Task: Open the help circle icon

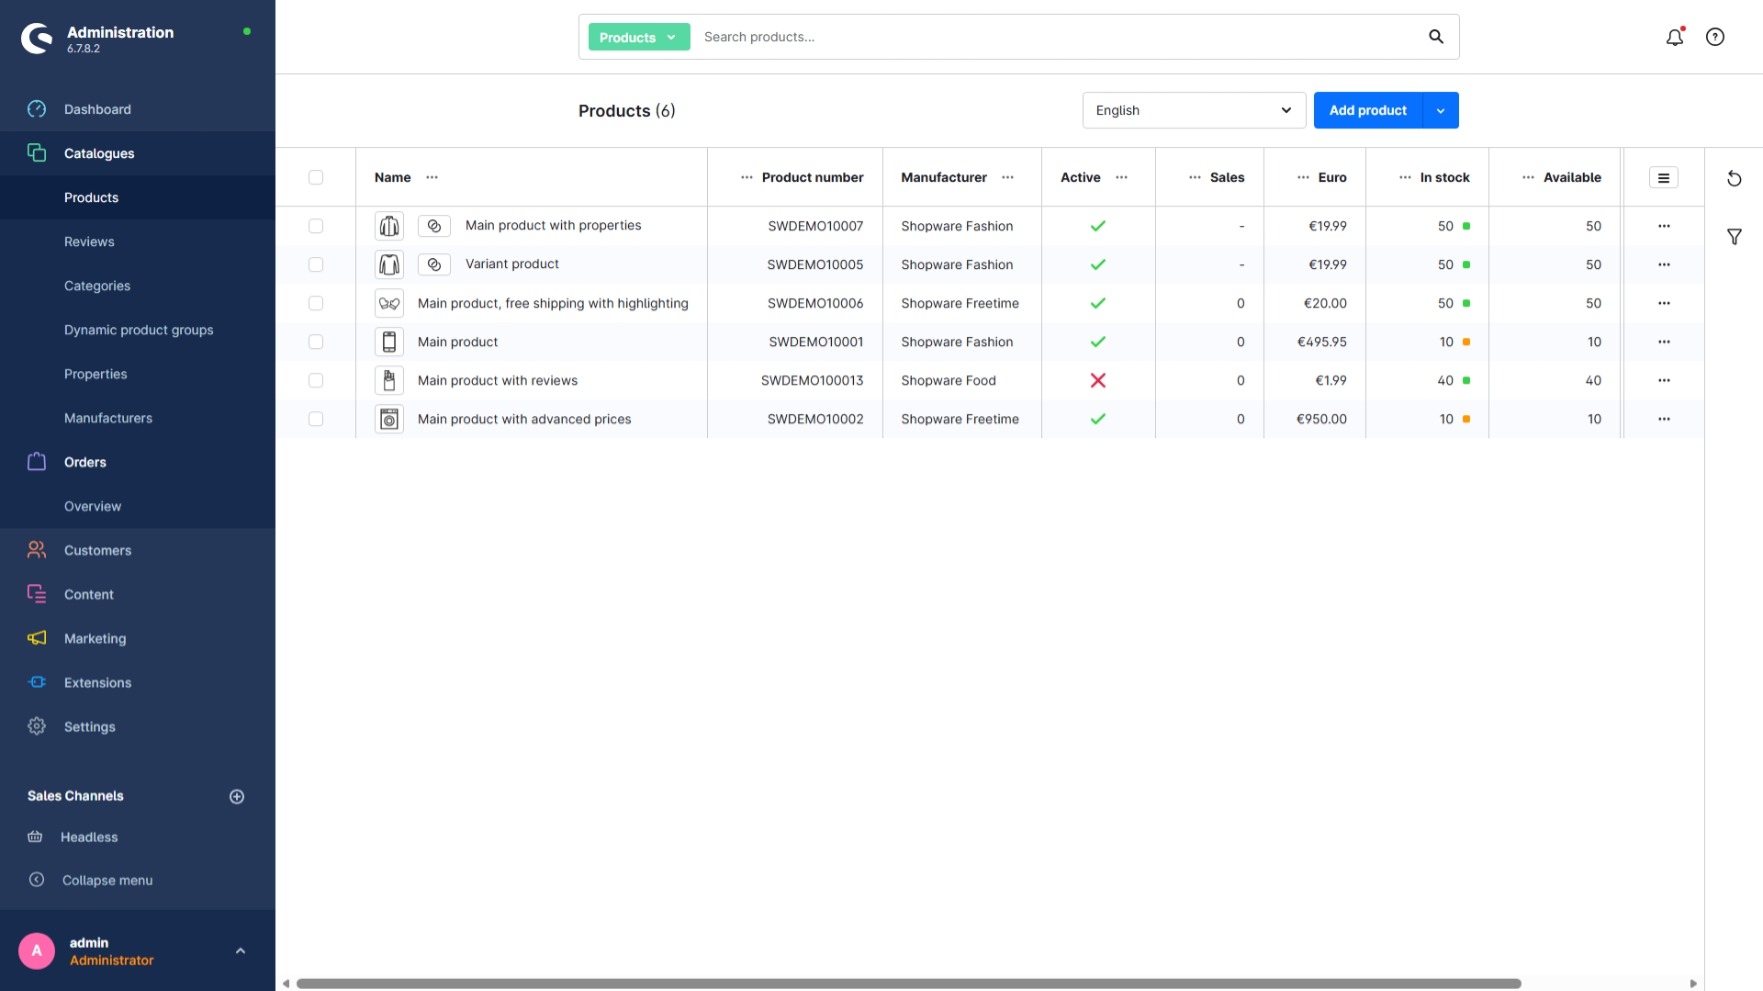Action: 1715,37
